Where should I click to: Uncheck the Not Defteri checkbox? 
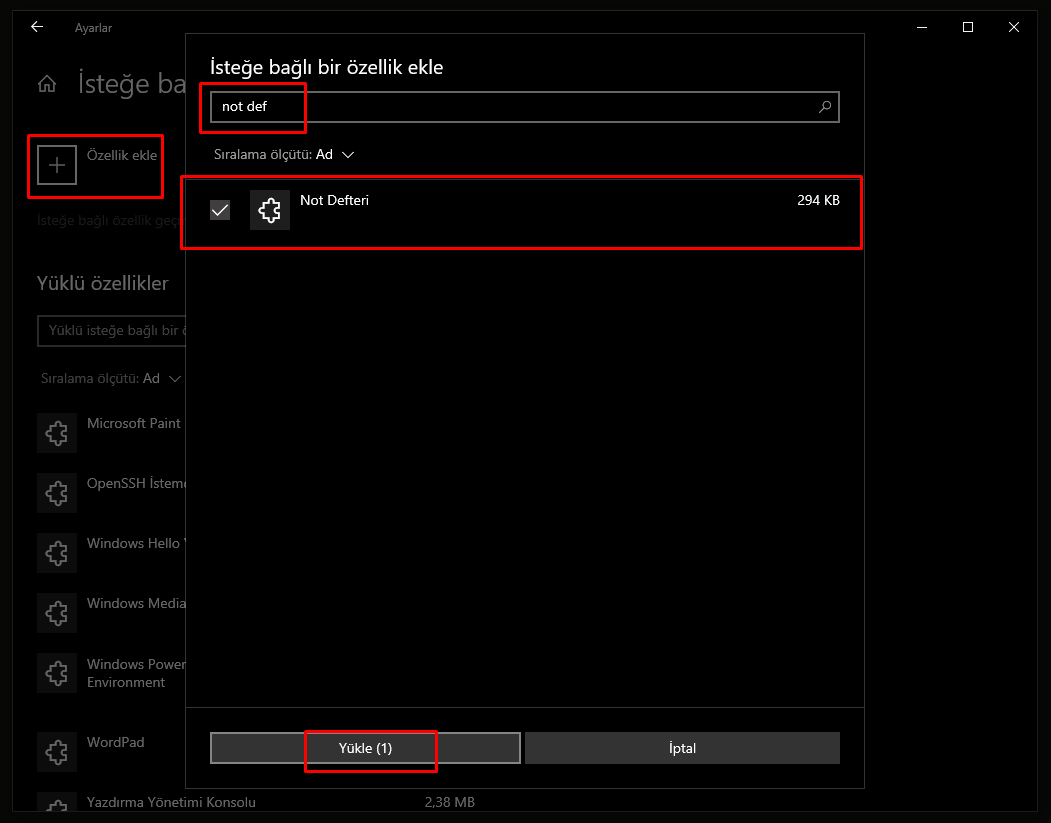tap(220, 210)
